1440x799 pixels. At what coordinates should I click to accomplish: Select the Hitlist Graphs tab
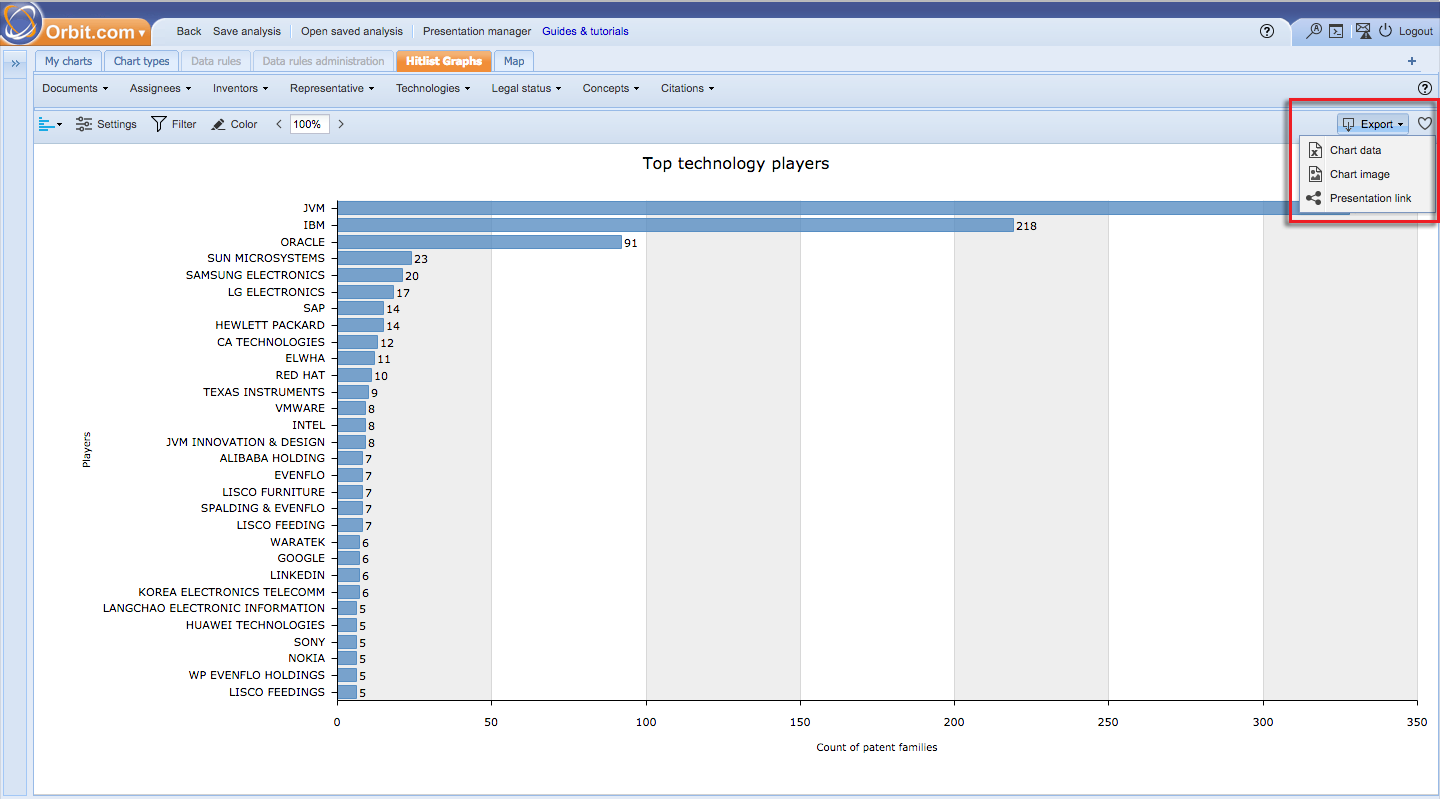coord(444,61)
